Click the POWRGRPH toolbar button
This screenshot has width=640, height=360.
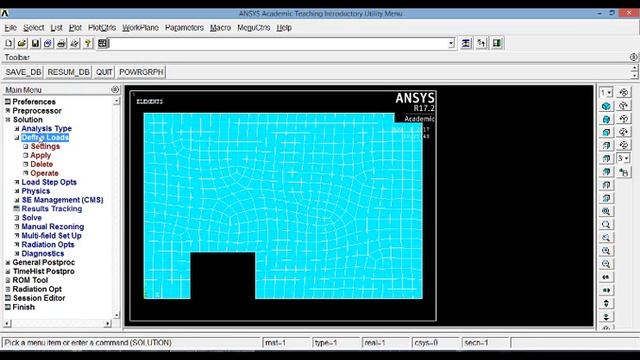pyautogui.click(x=141, y=72)
